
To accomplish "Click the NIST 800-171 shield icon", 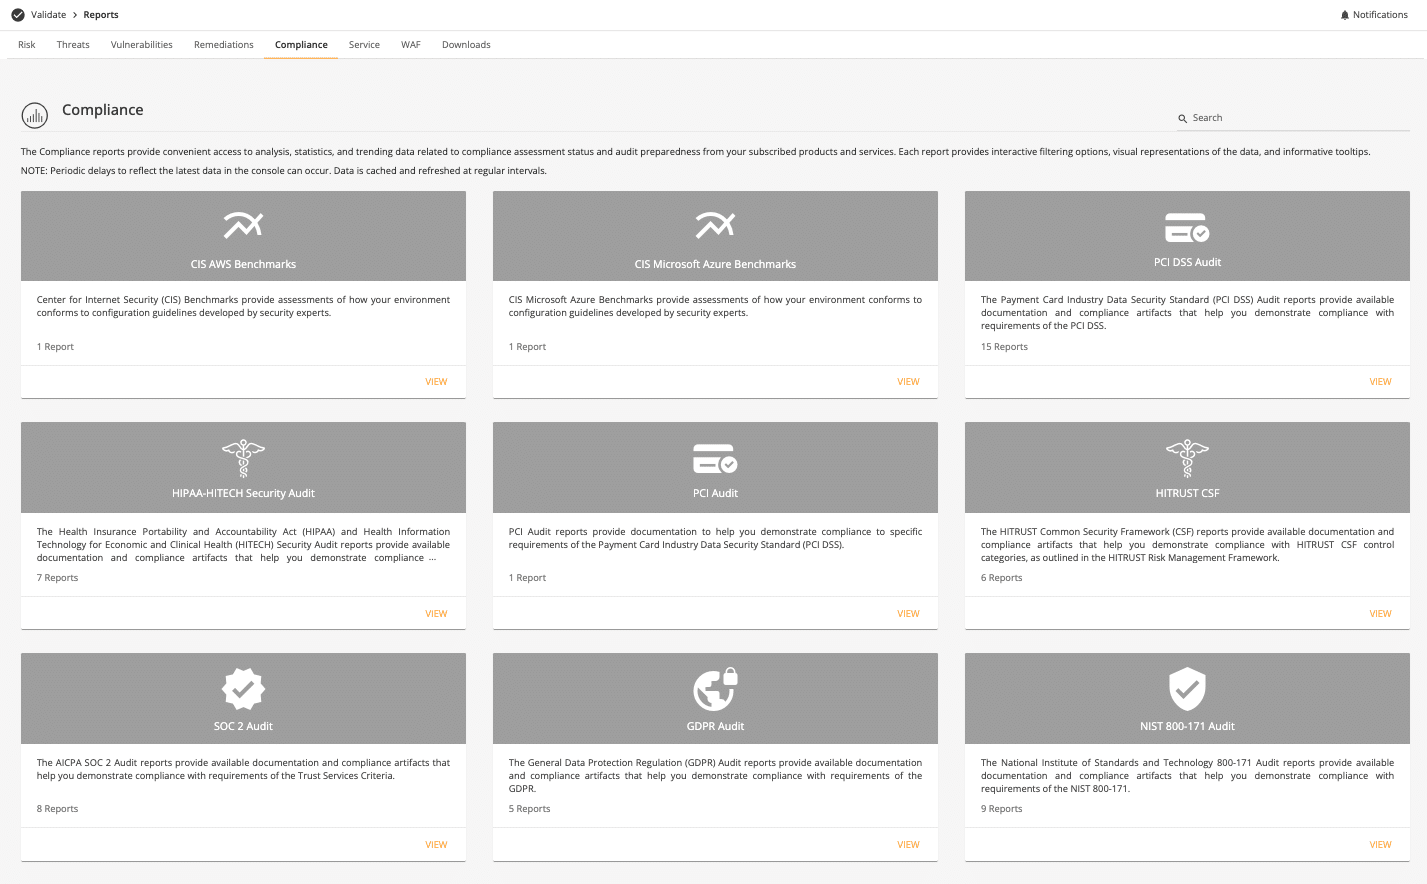I will [1187, 688].
